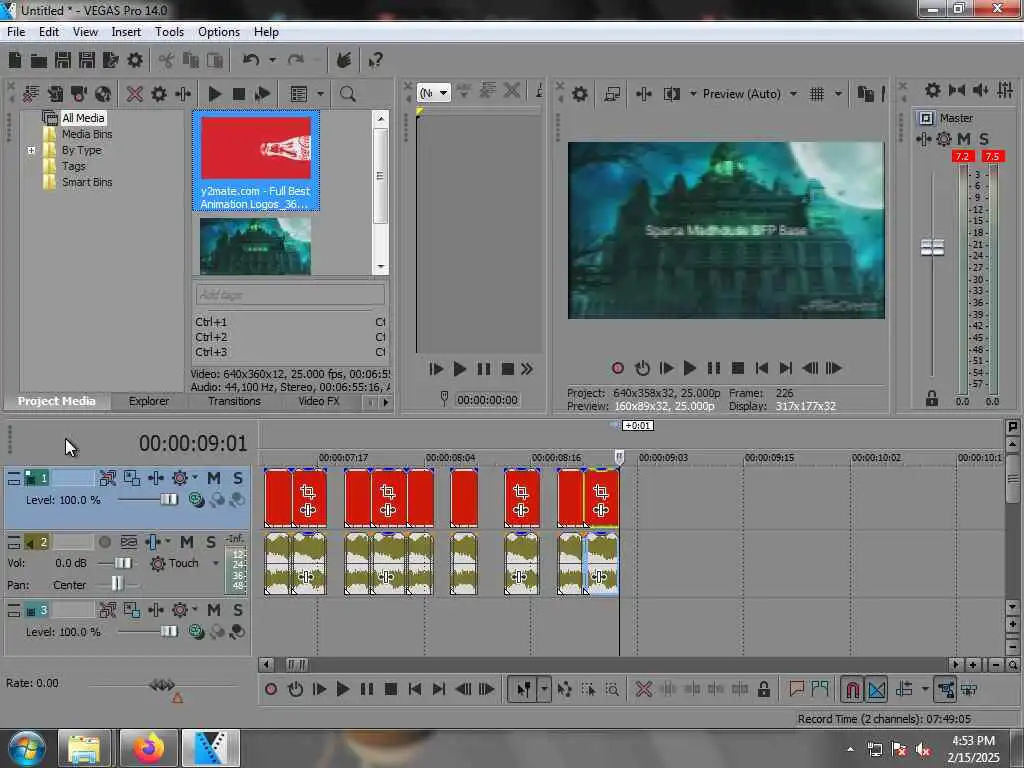Viewport: 1024px width, 768px height.
Task: Go to end in preview transport
Action: [786, 368]
